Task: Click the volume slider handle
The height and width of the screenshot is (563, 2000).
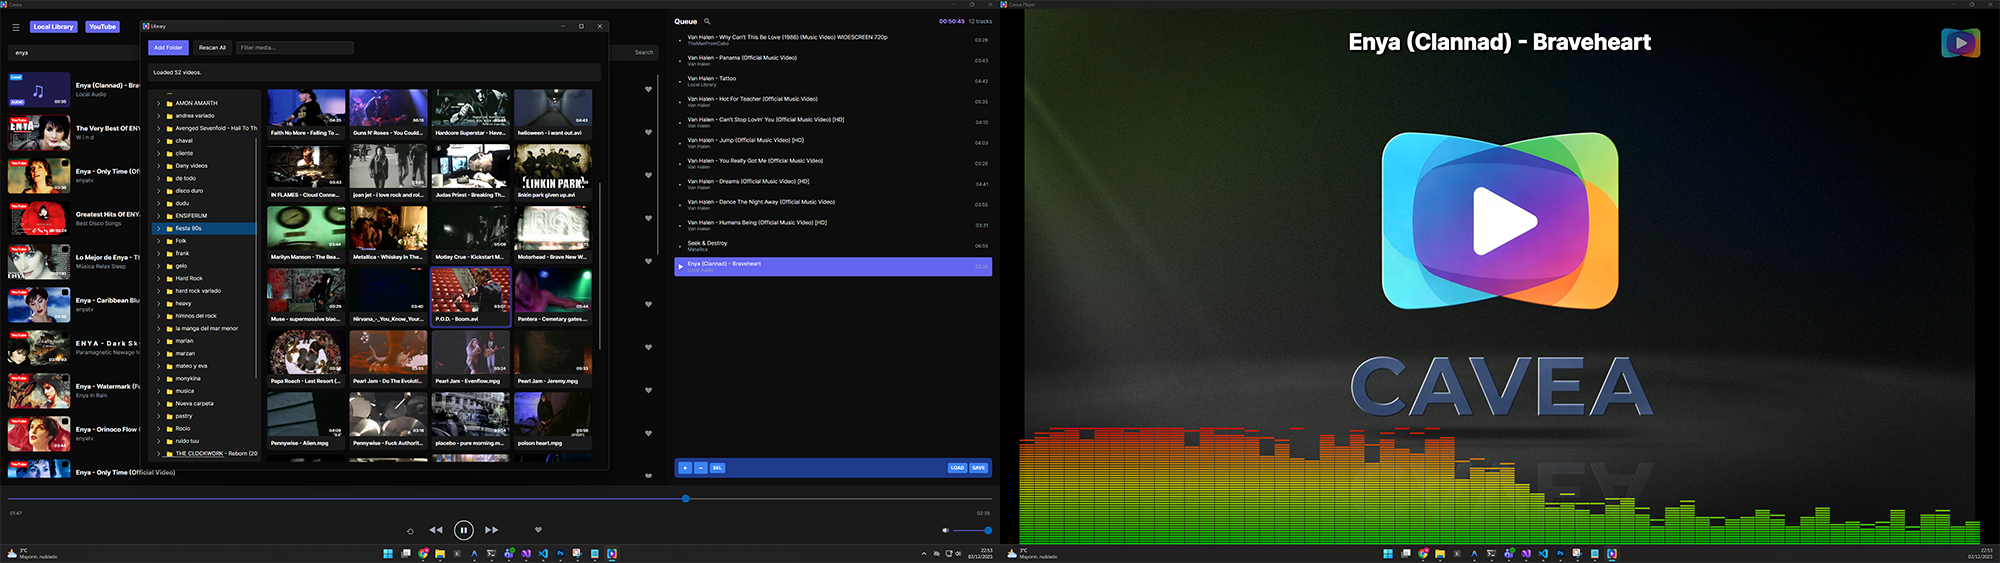Action: tap(988, 530)
